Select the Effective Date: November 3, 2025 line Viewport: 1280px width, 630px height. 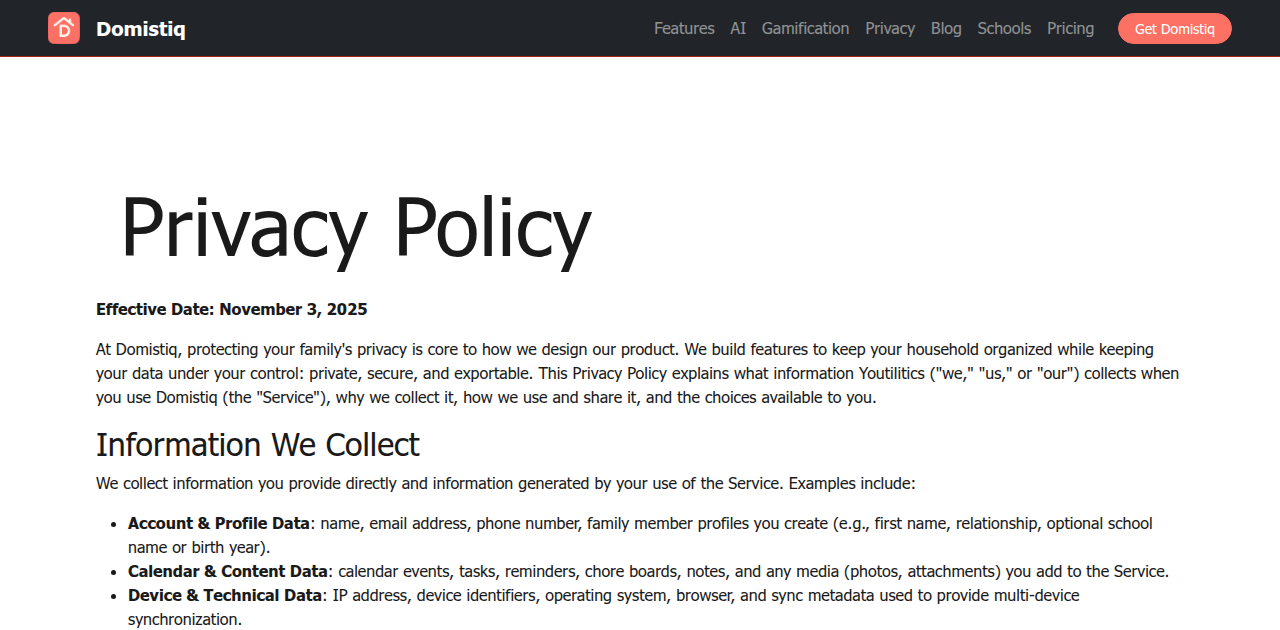tap(232, 309)
